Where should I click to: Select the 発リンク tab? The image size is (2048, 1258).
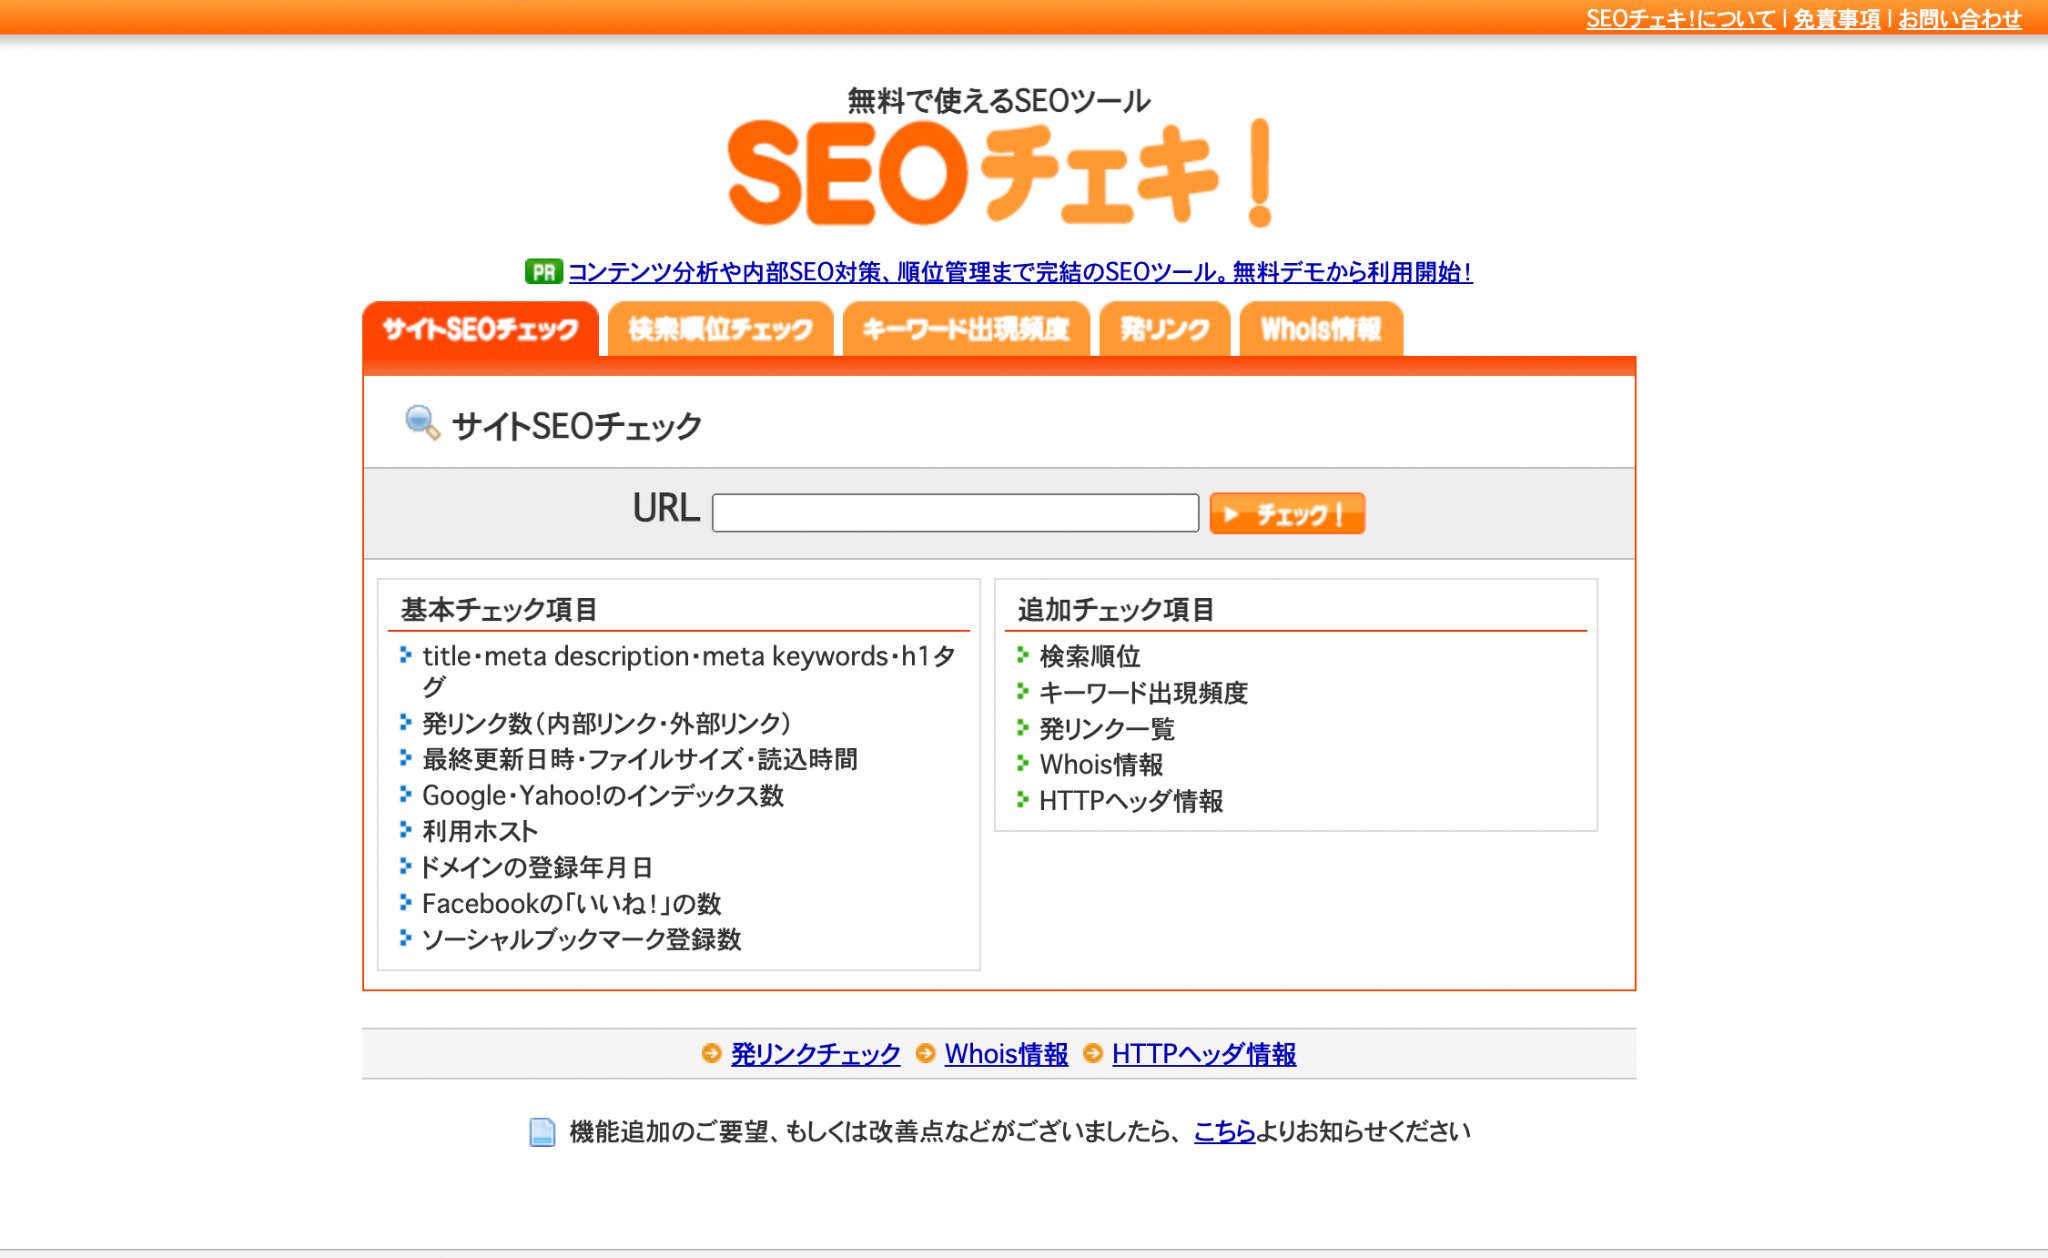tap(1164, 329)
